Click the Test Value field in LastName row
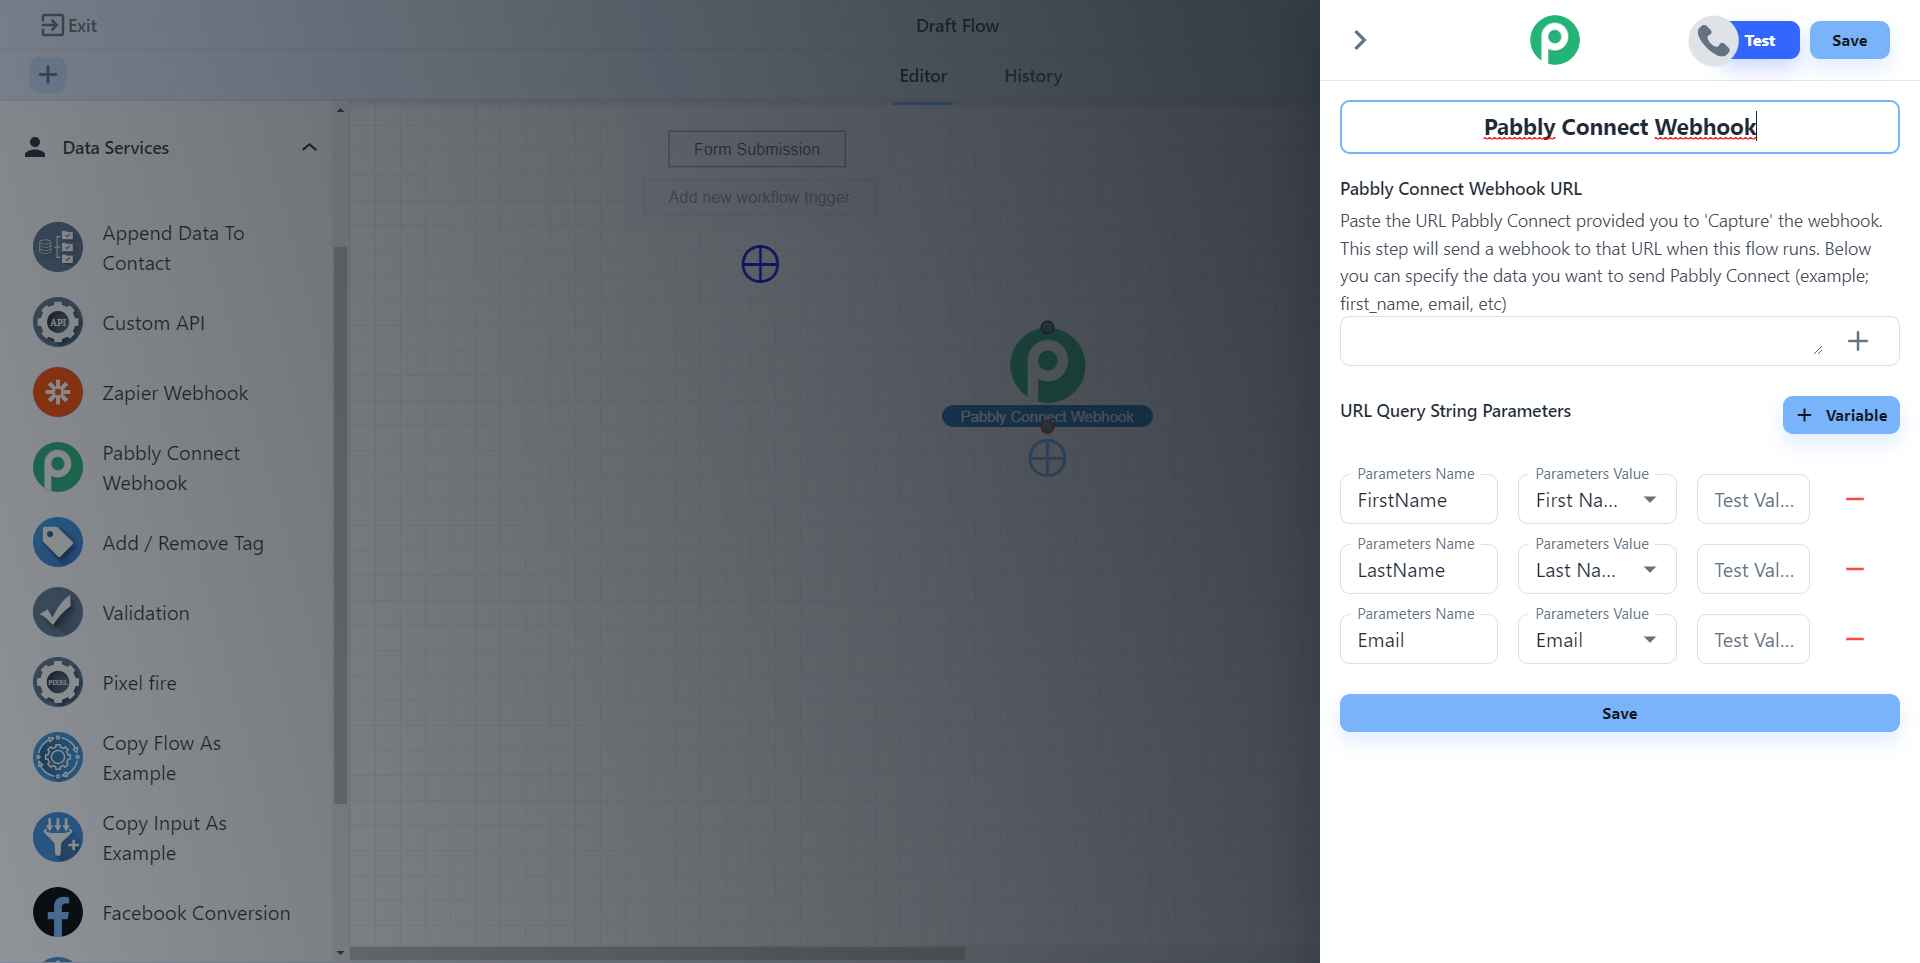Screen dimensions: 1920x963 tap(1754, 569)
